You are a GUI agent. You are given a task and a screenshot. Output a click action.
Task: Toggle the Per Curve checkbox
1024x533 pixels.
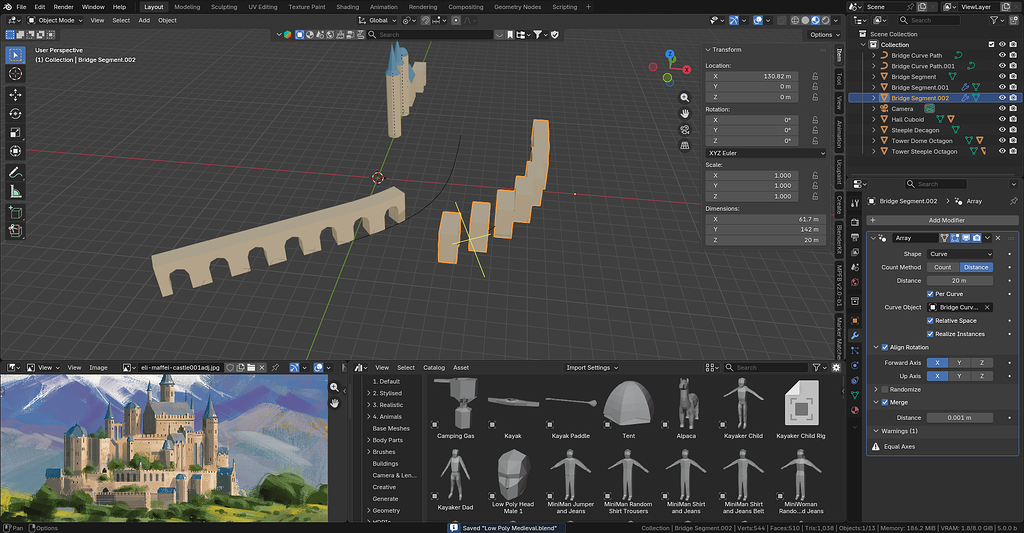point(930,294)
